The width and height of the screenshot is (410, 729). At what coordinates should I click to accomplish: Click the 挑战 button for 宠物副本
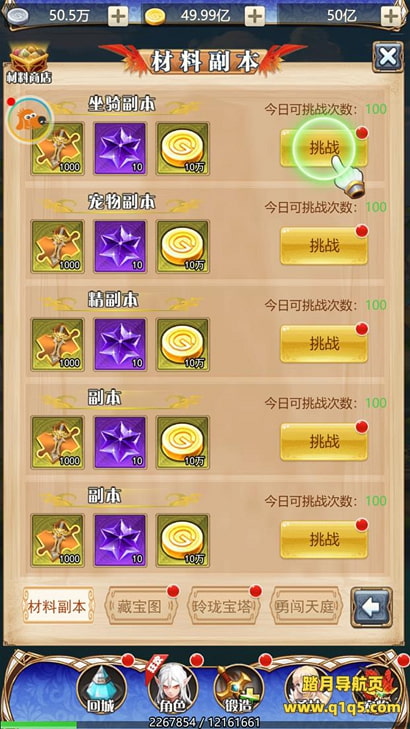coord(324,246)
